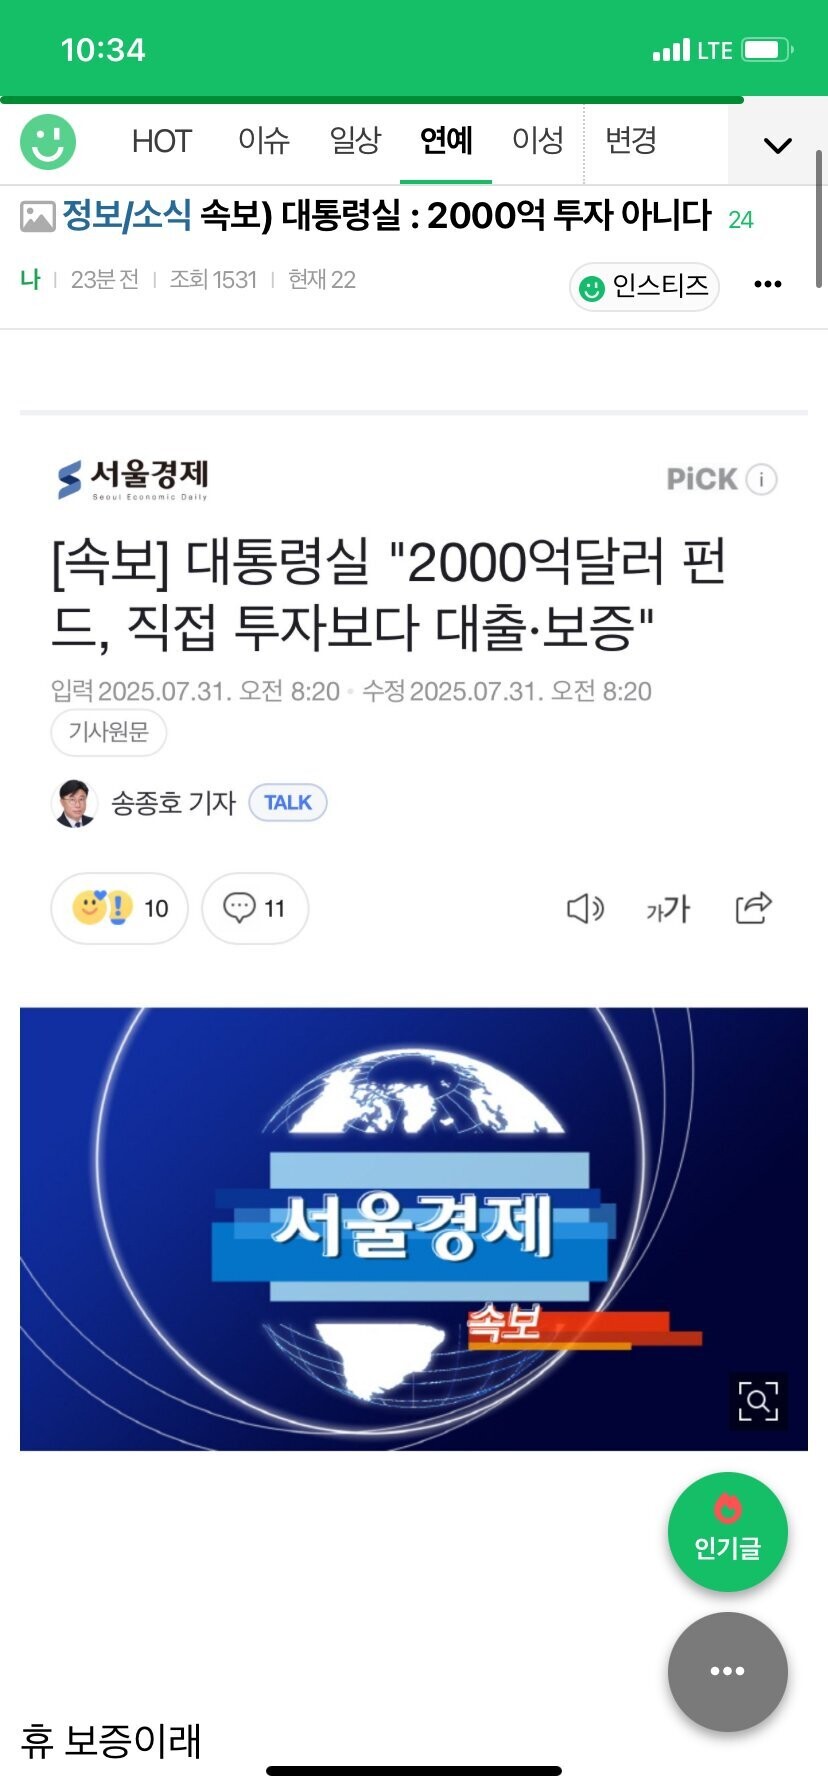Open the 기사원문 original article link
Image resolution: width=828 pixels, height=1792 pixels.
(108, 732)
